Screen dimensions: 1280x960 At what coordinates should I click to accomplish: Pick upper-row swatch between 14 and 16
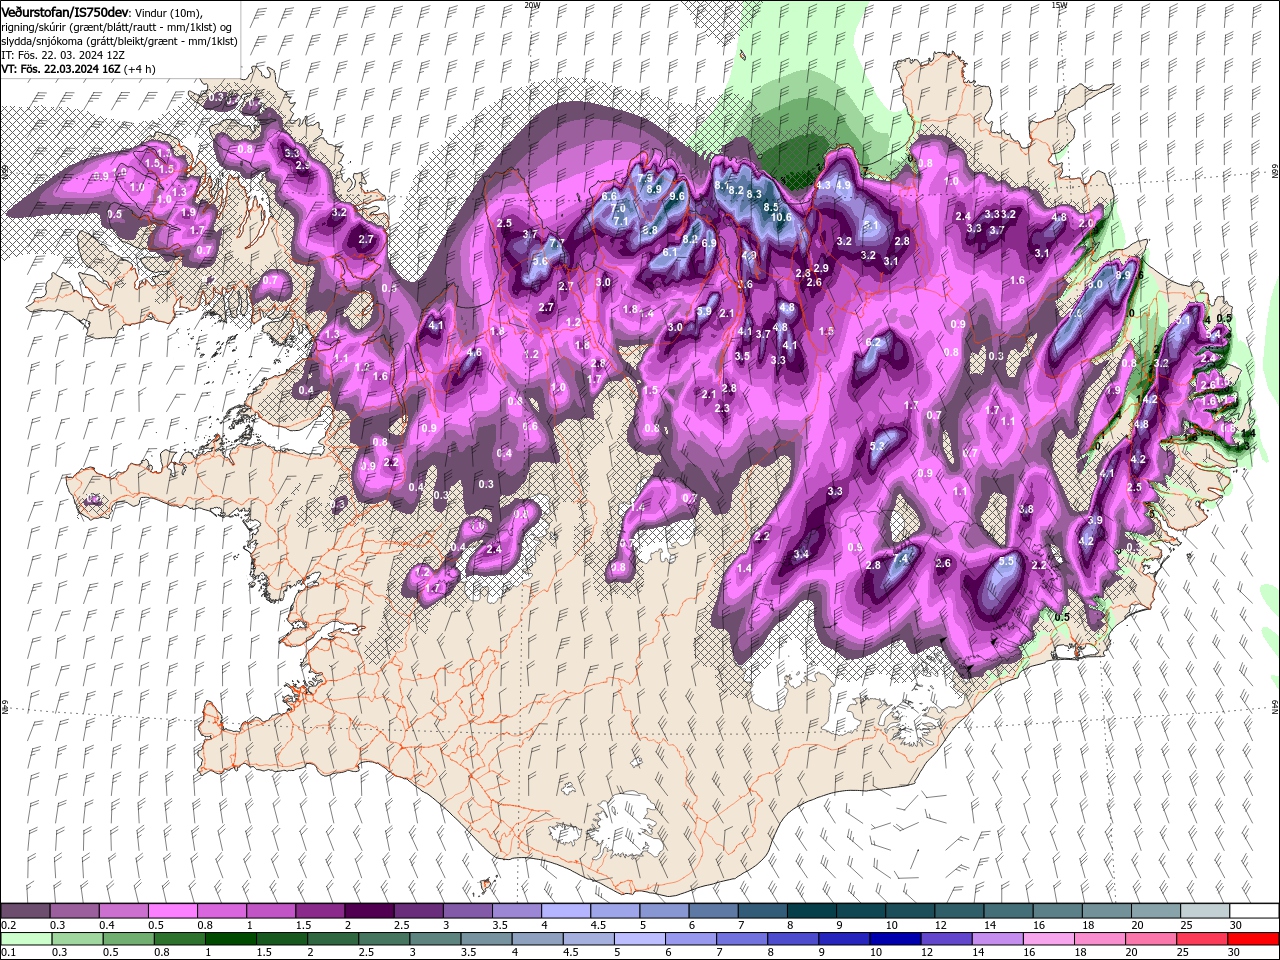(1007, 910)
